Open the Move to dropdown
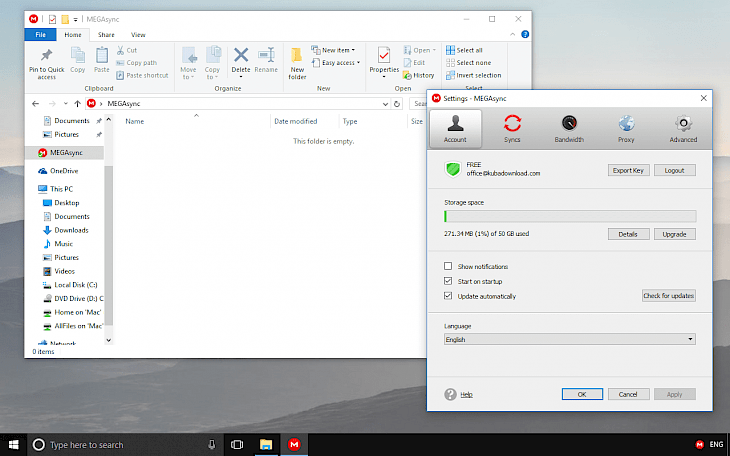This screenshot has width=730, height=456. click(x=188, y=64)
